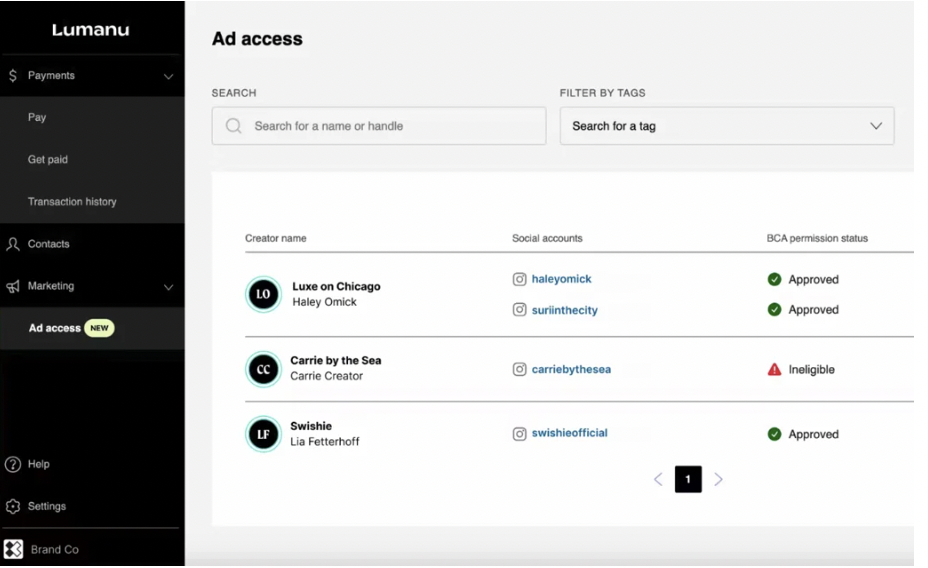Go to next page arrow
928x568 pixels.
[x=718, y=479]
